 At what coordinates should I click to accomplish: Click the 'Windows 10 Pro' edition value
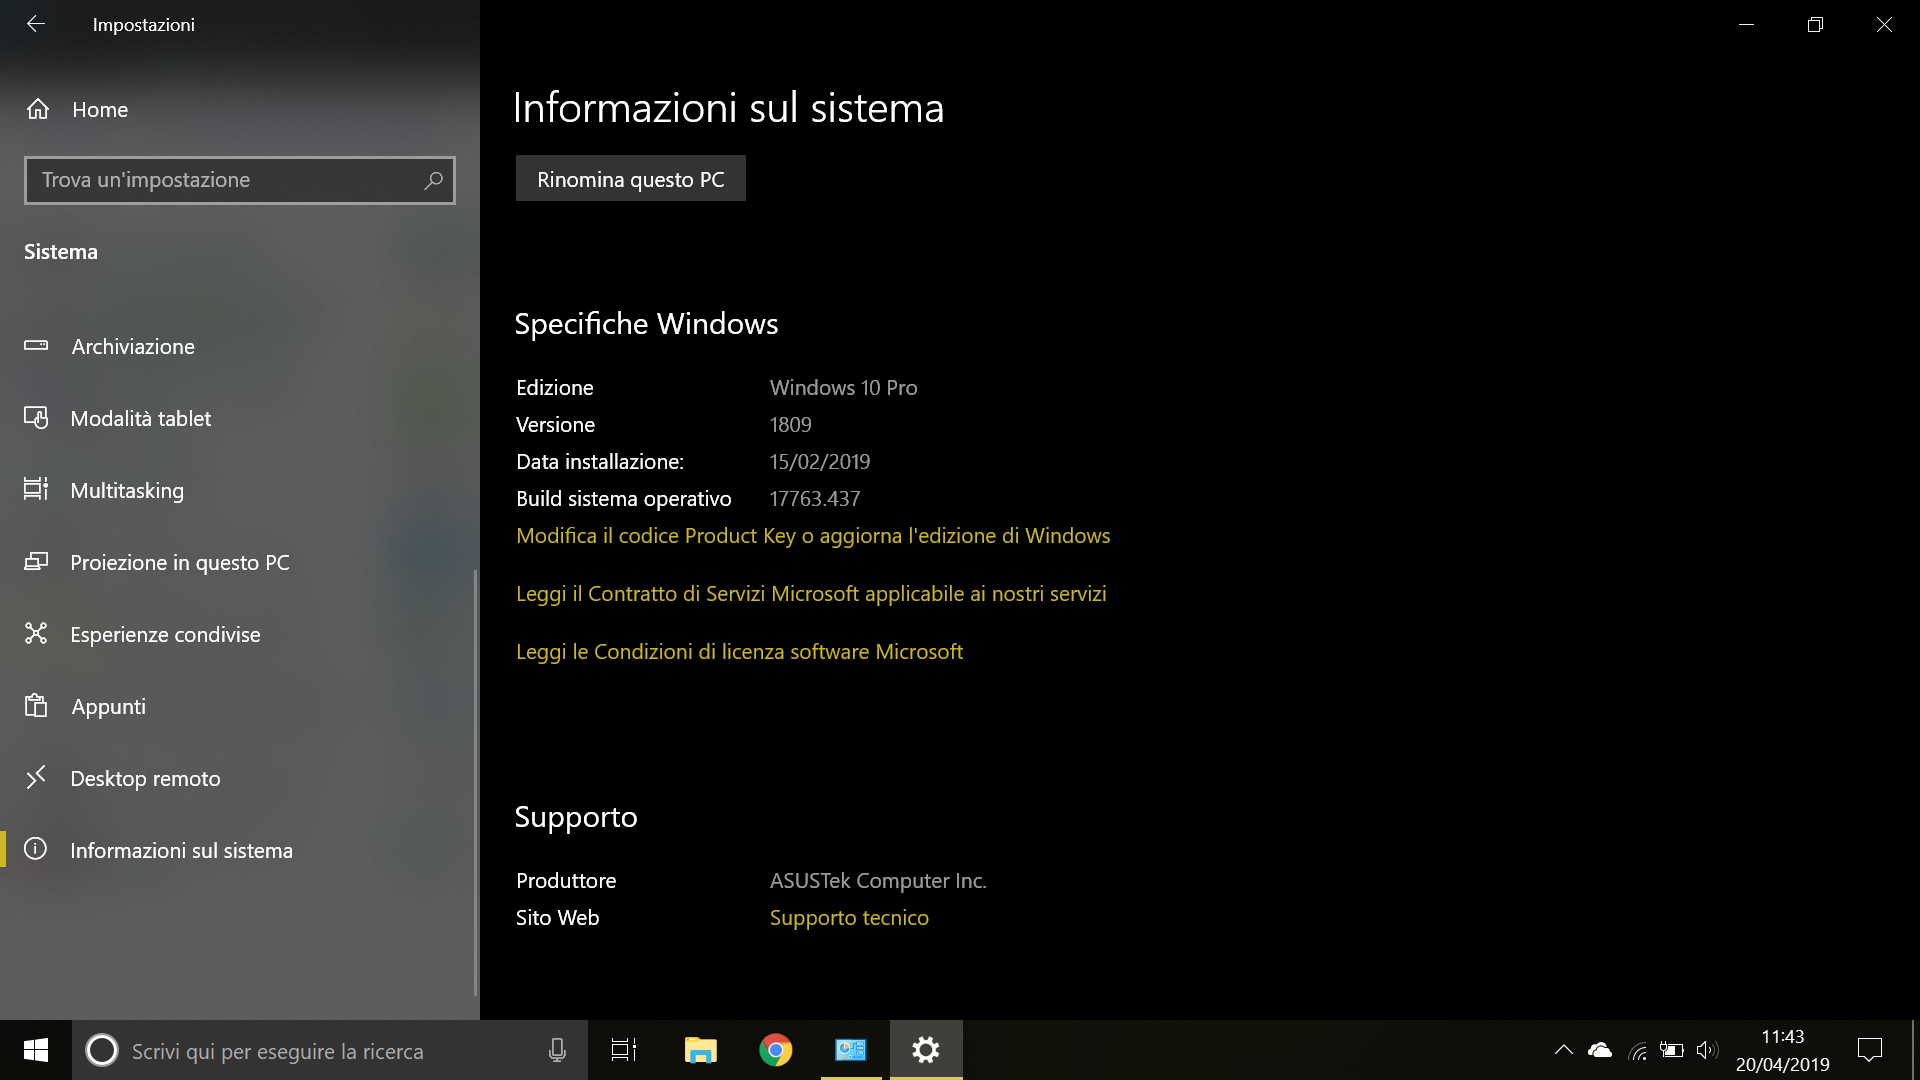[x=843, y=388]
